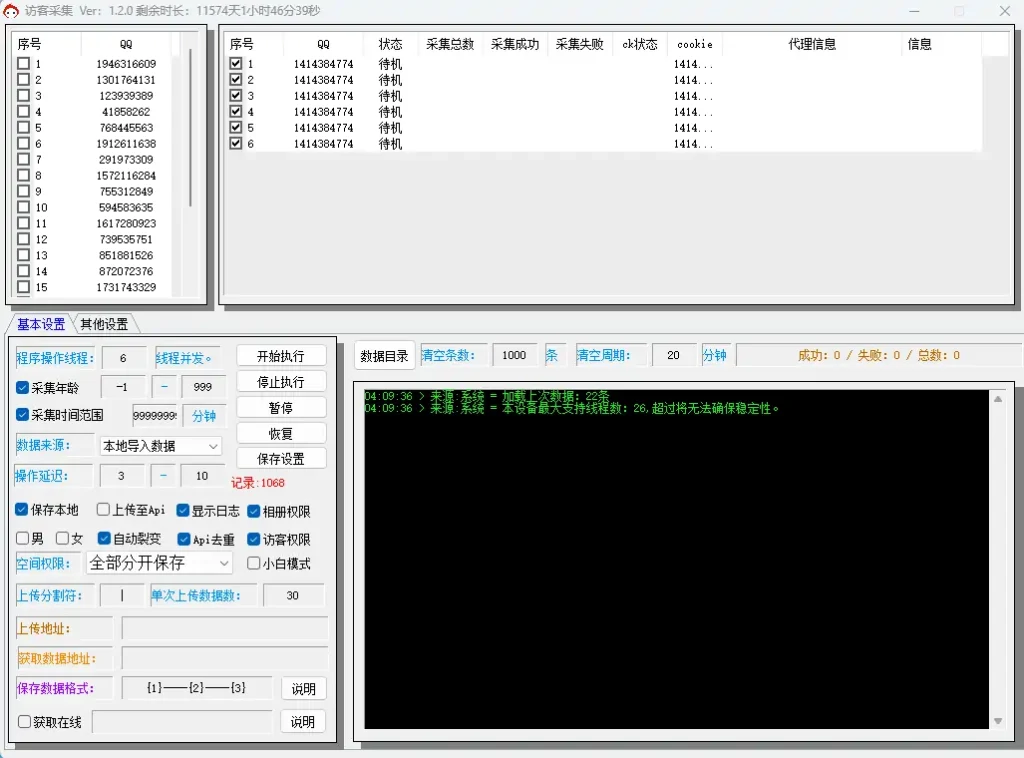Click the 成功/失败/总数 status text
This screenshot has height=758, width=1024.
point(878,355)
